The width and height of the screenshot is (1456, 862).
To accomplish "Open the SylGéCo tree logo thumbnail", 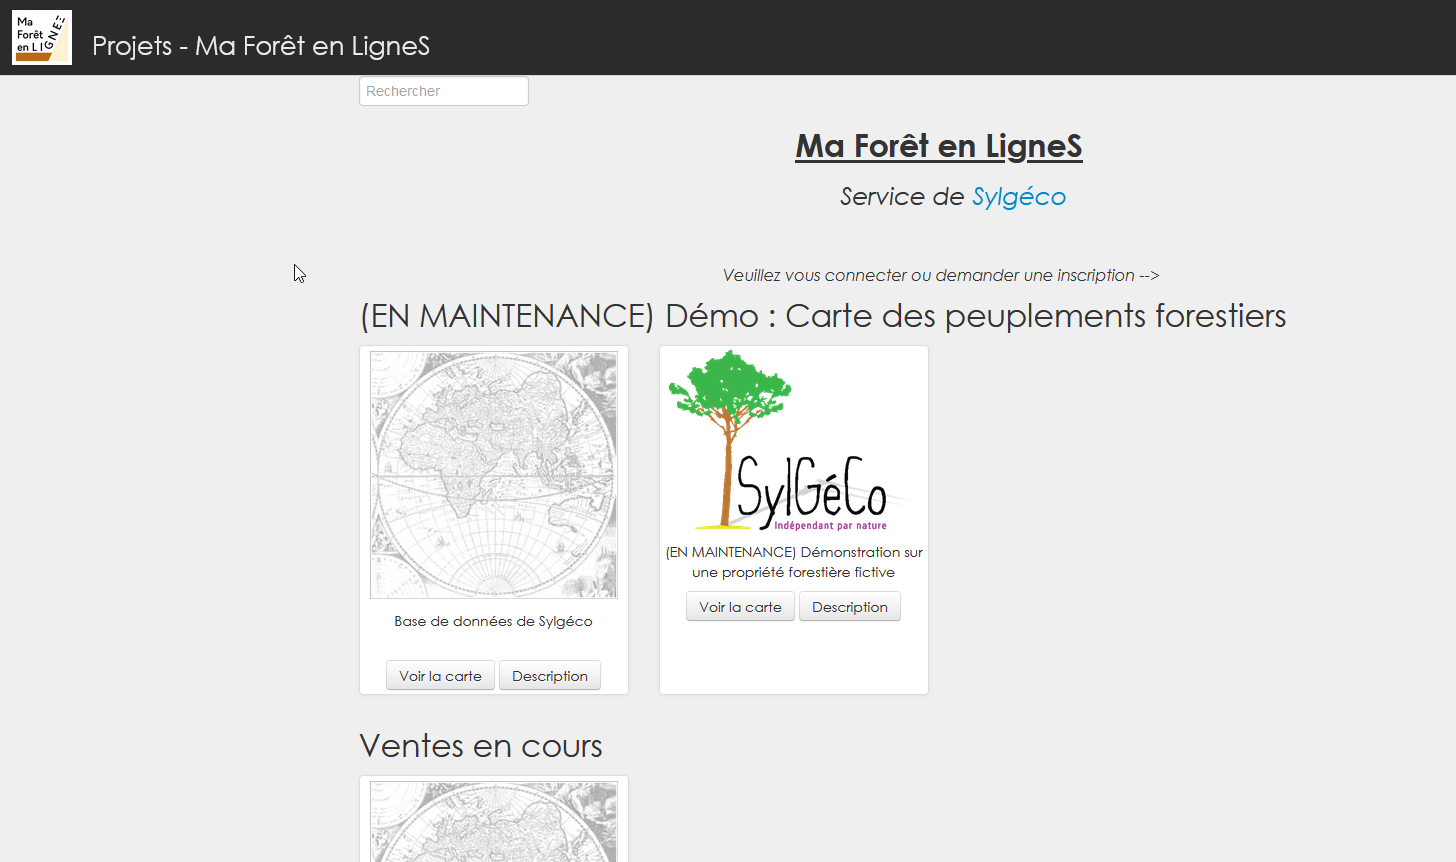I will (790, 441).
